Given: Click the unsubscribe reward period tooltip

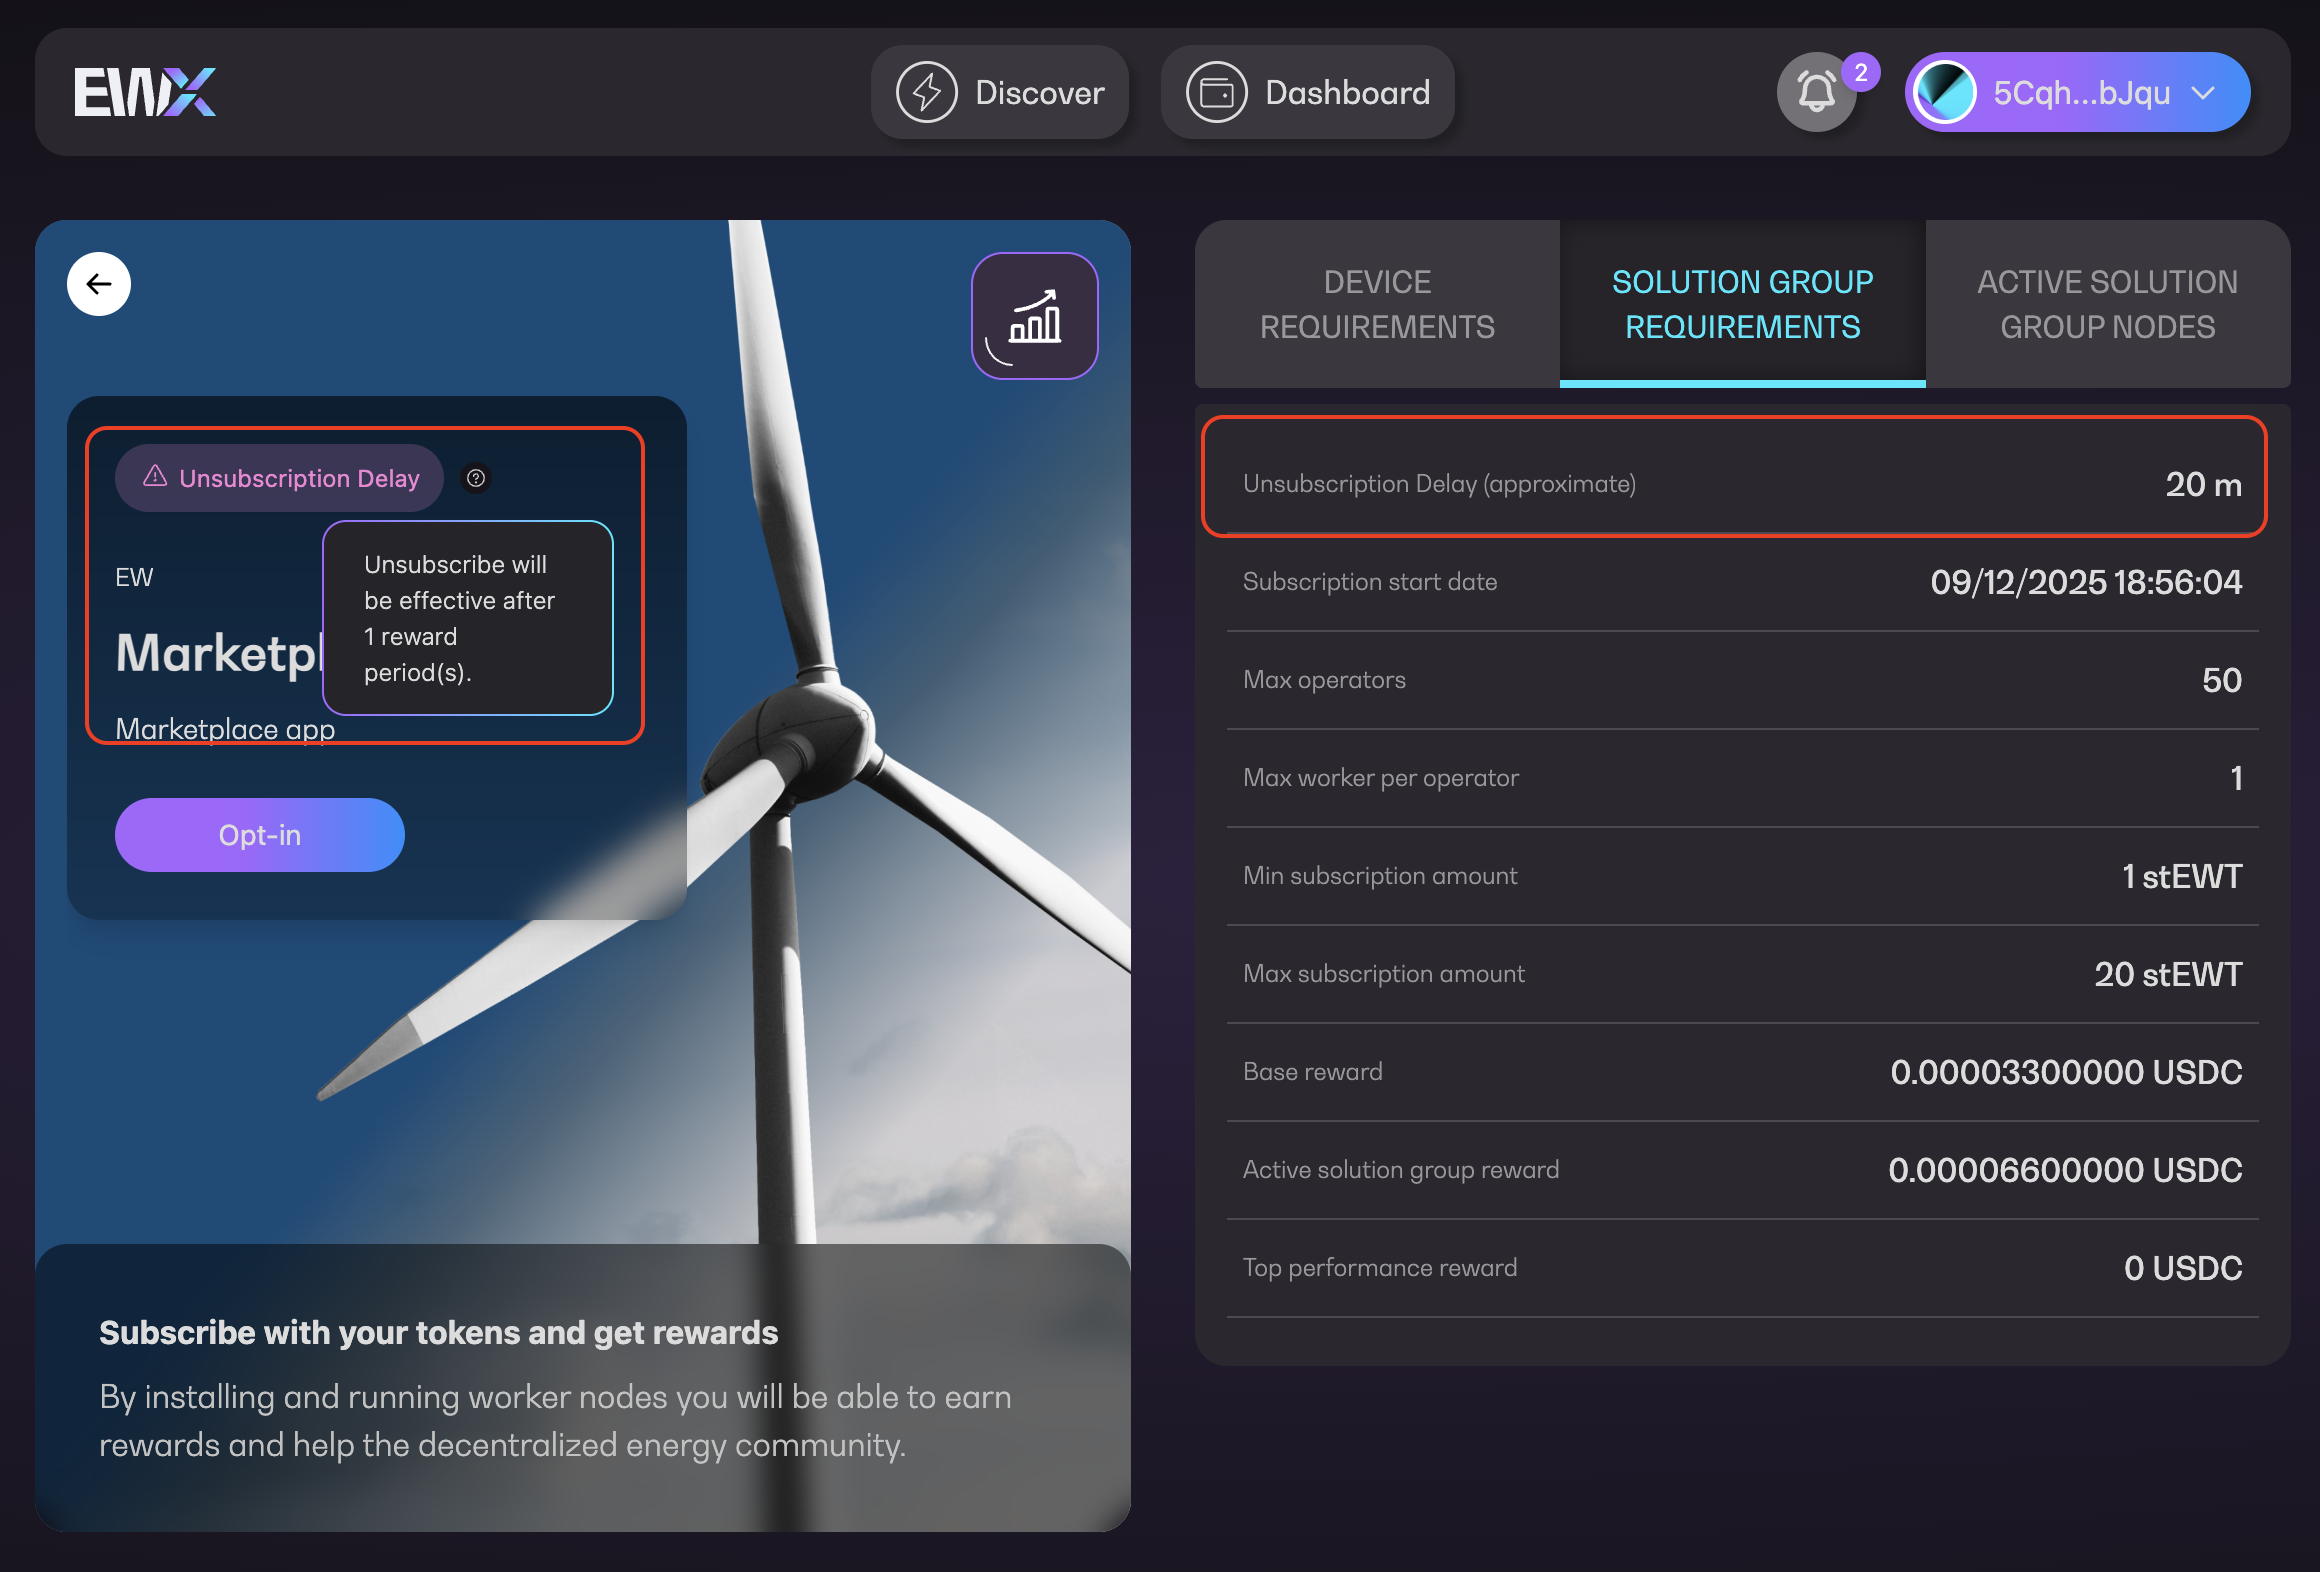Looking at the screenshot, I should click(x=467, y=618).
